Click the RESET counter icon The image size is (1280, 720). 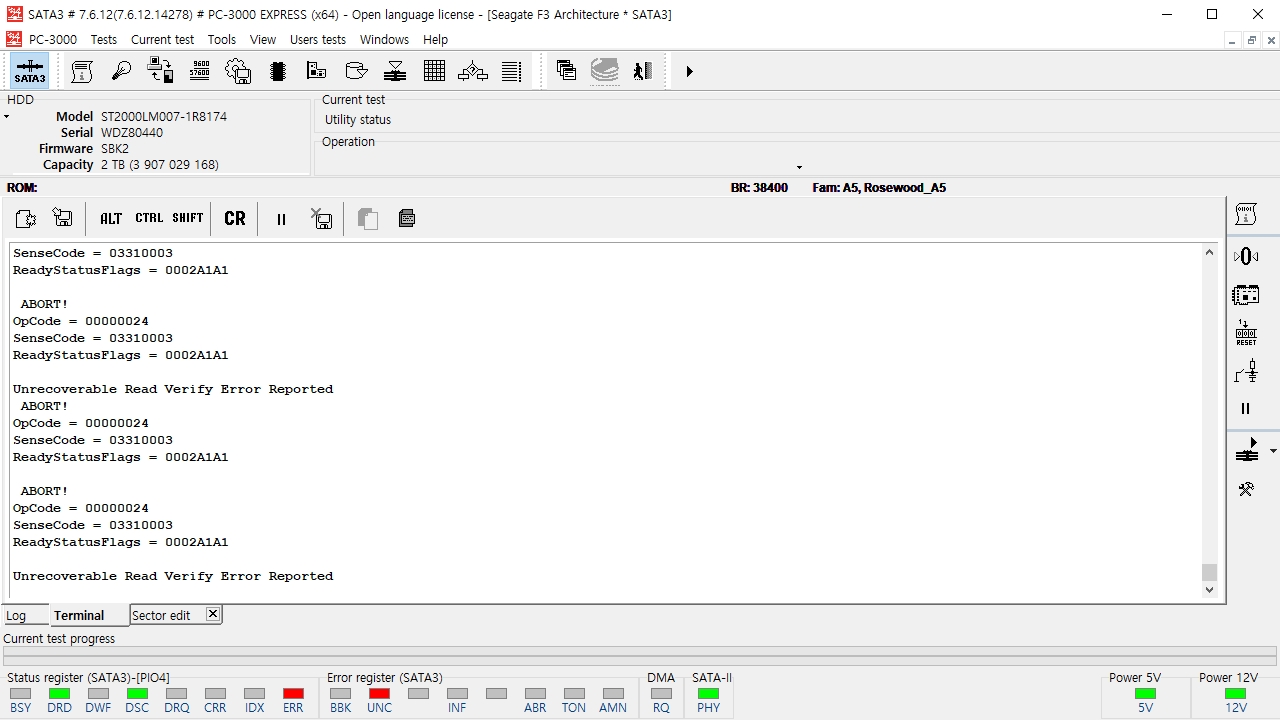tap(1246, 333)
